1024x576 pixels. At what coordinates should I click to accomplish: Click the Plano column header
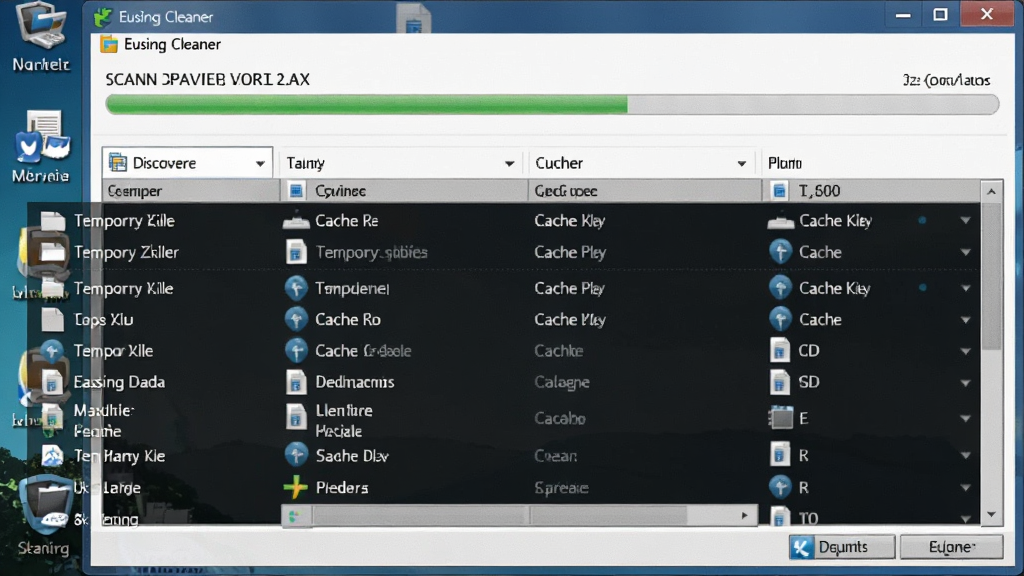(x=785, y=163)
